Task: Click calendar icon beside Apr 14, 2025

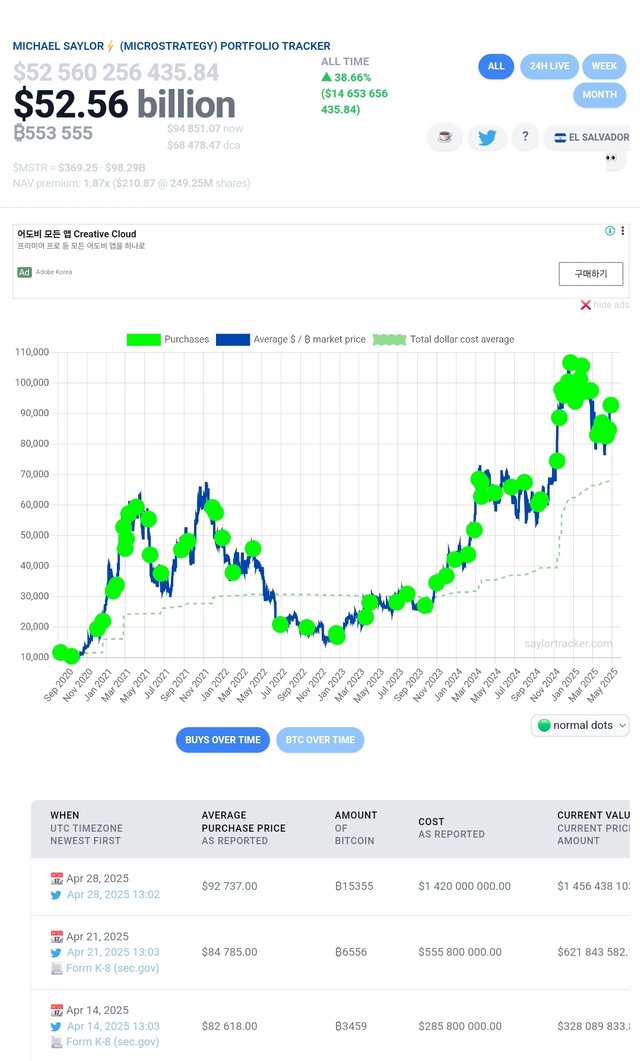Action: (57, 1010)
